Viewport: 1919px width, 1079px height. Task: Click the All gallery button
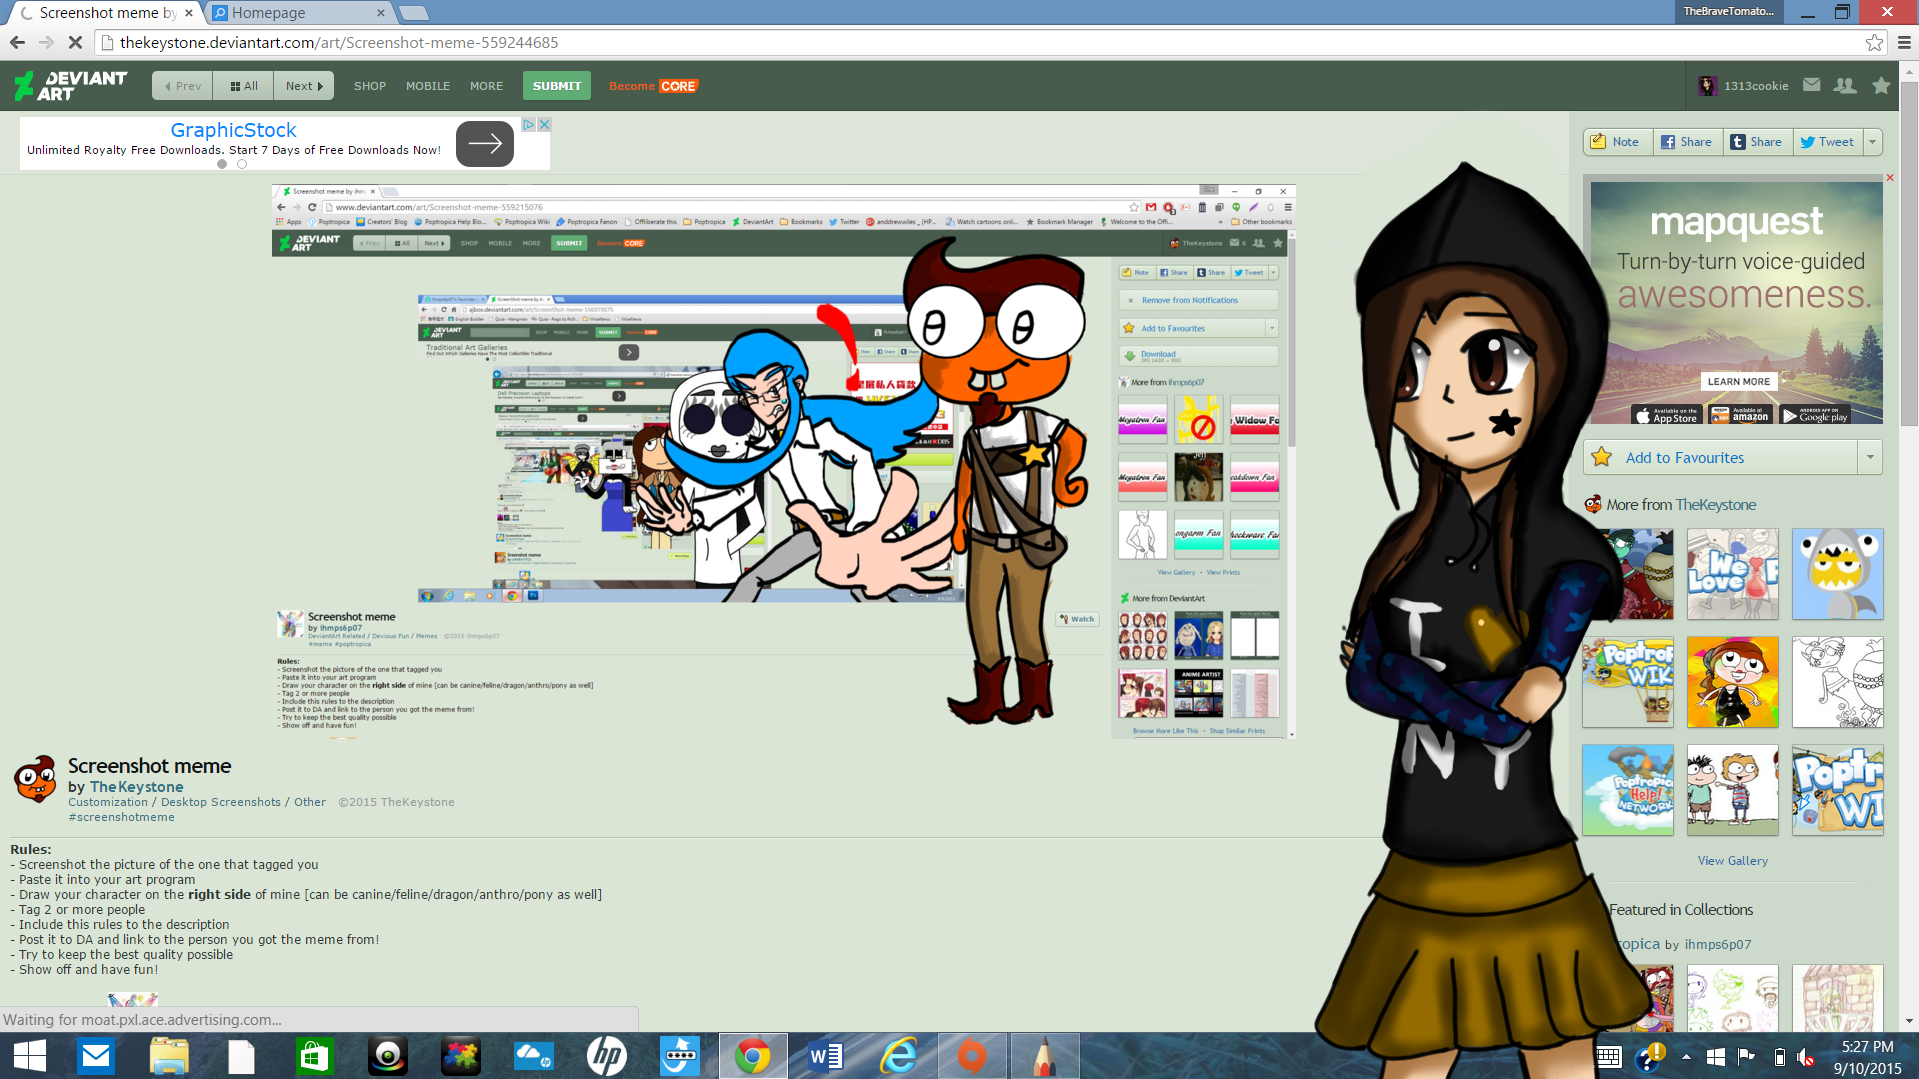click(243, 86)
